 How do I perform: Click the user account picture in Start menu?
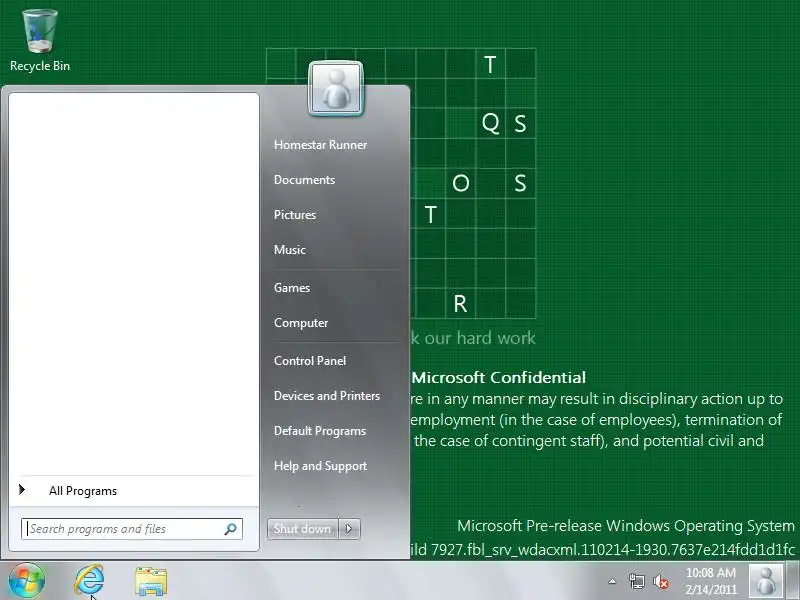pos(336,88)
